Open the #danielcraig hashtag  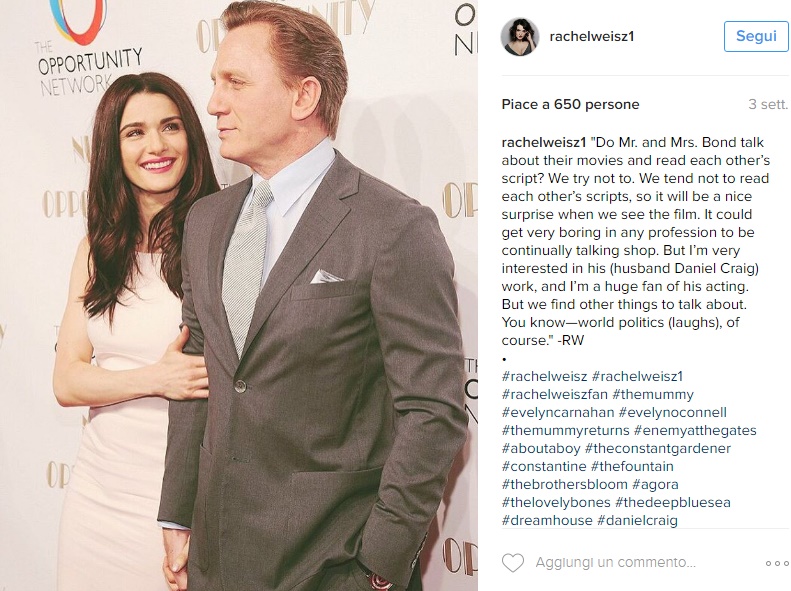[x=637, y=520]
